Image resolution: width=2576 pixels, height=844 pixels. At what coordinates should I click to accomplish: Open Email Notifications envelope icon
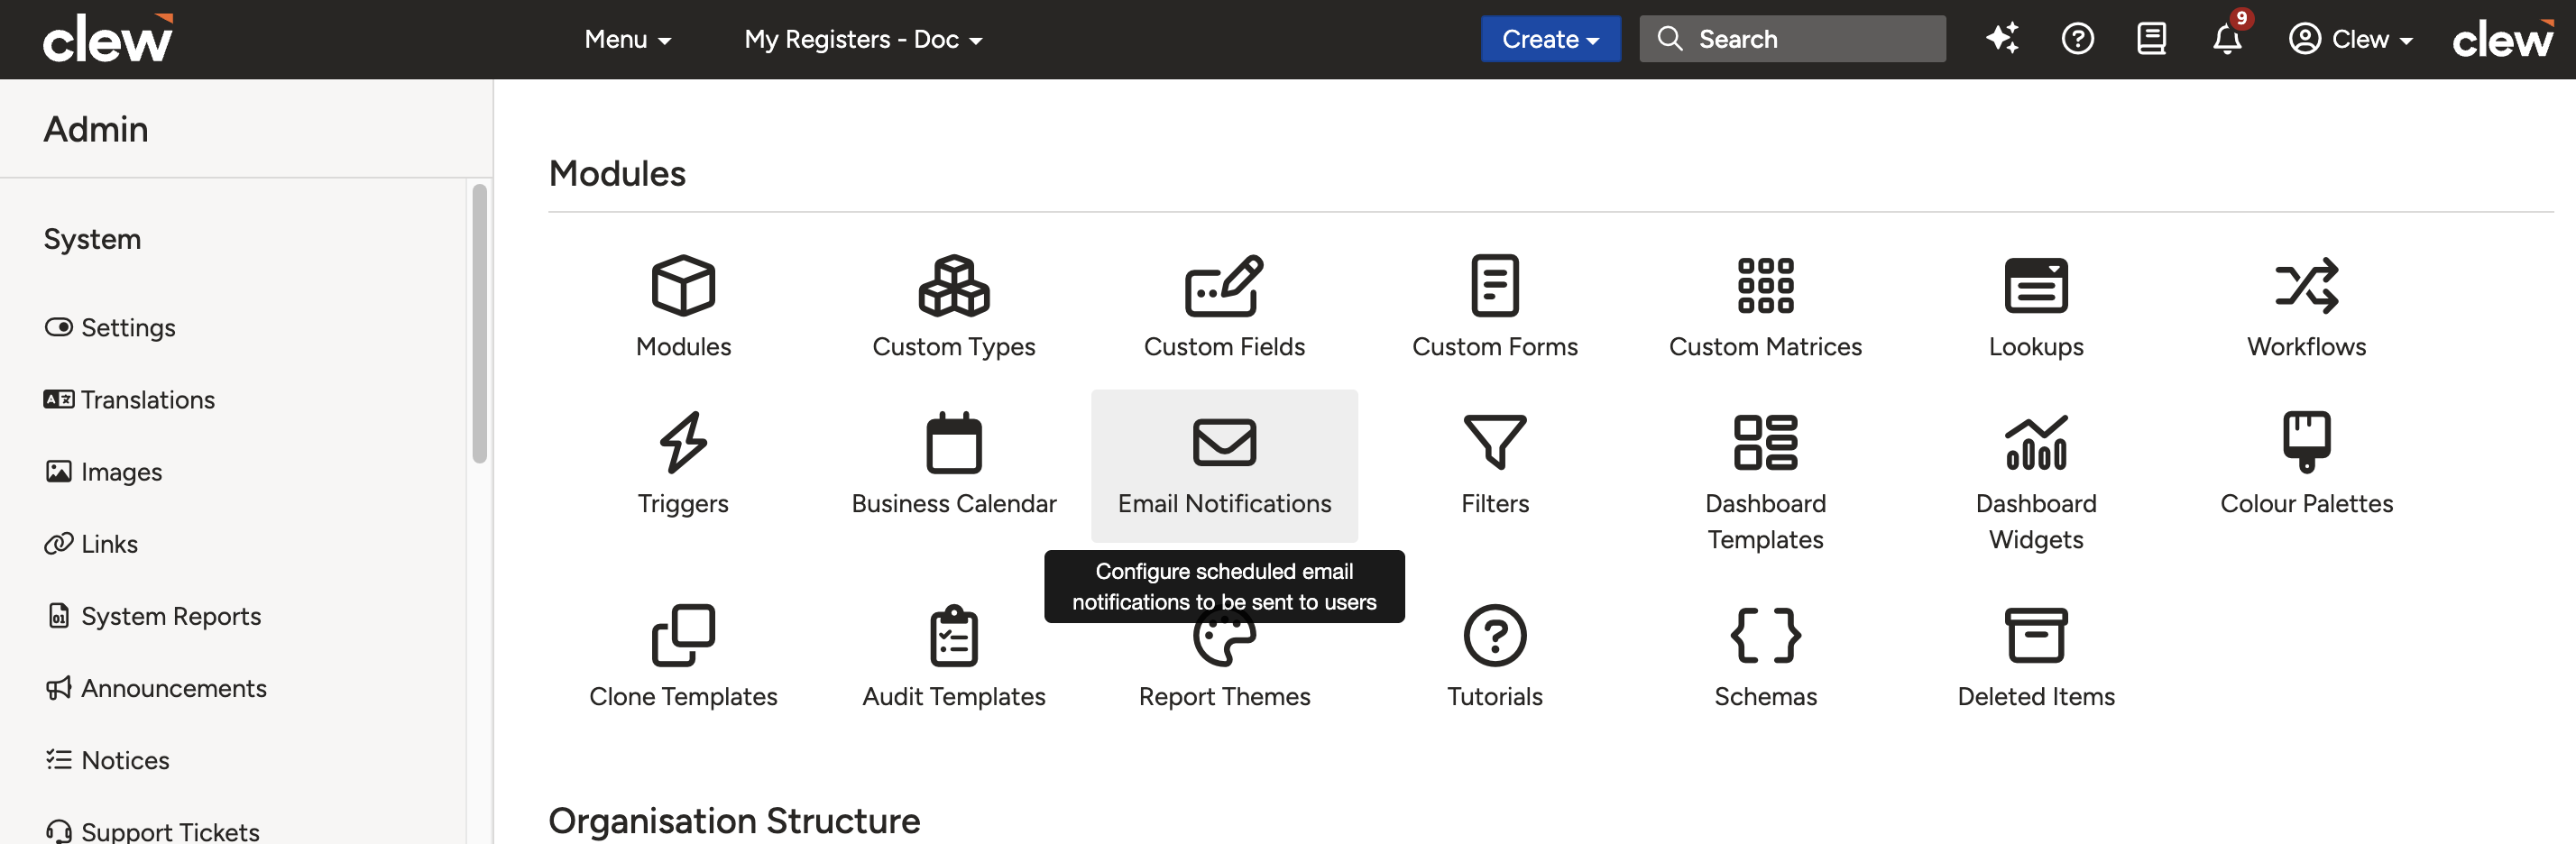1224,442
